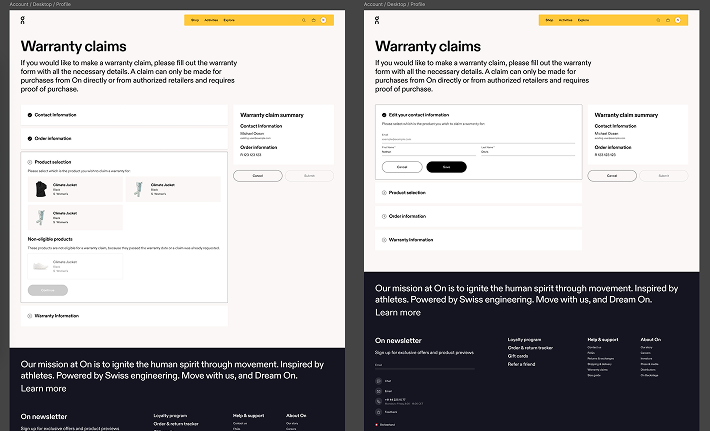Click the Chat icon in right frame footer
The width and height of the screenshot is (710, 431).
(x=379, y=381)
